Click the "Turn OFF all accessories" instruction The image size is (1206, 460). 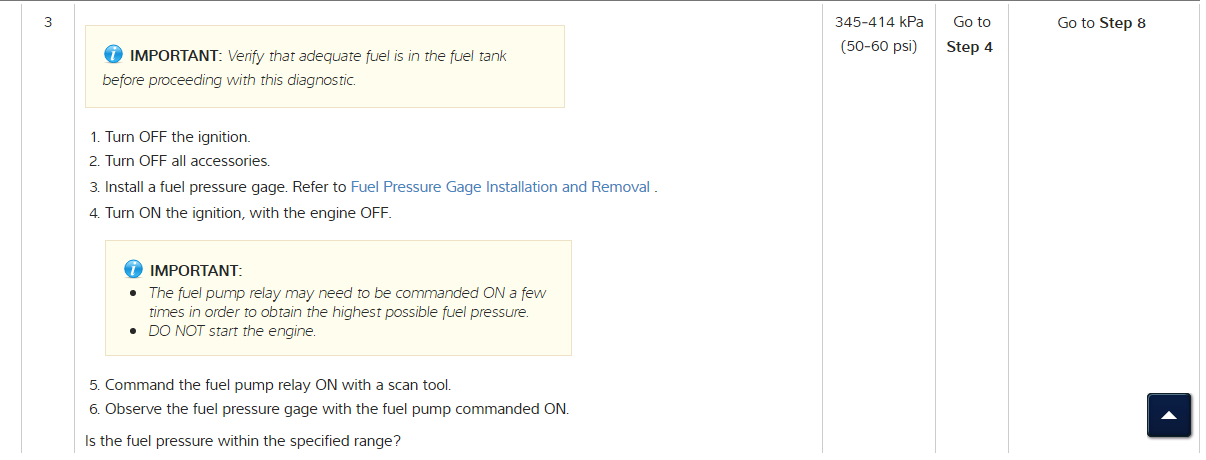187,161
